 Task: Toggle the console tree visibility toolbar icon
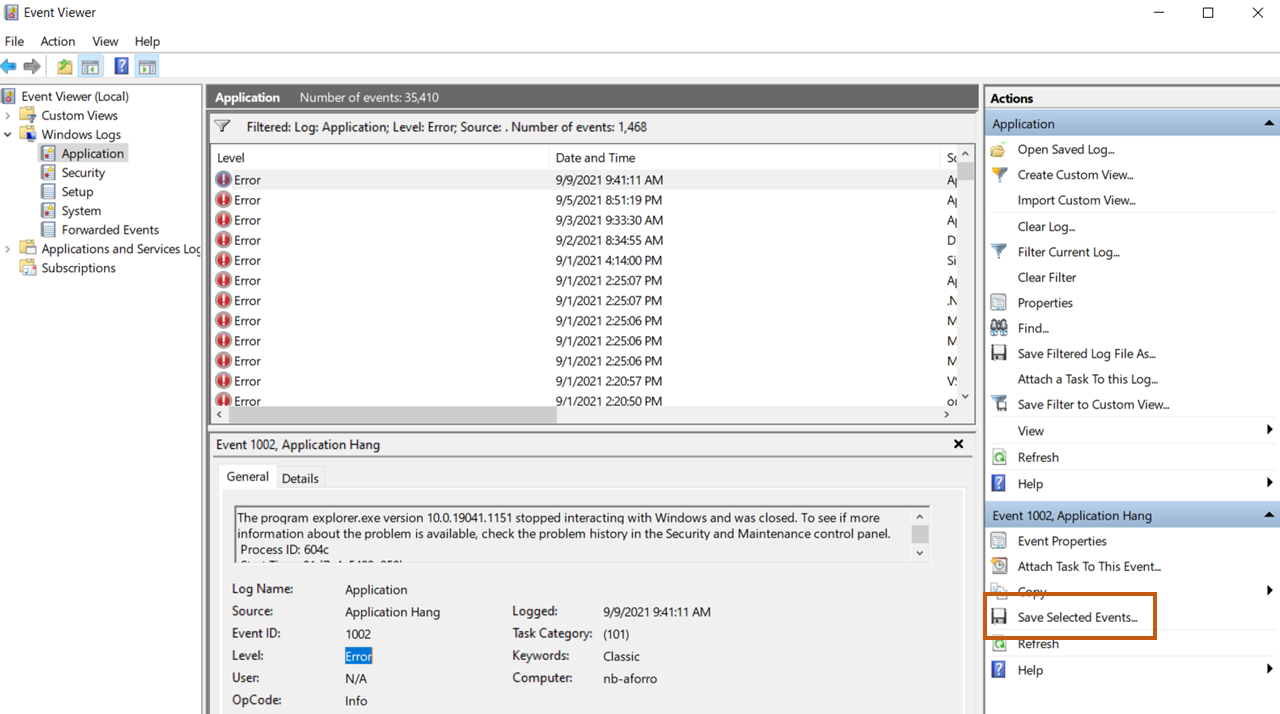click(x=90, y=66)
